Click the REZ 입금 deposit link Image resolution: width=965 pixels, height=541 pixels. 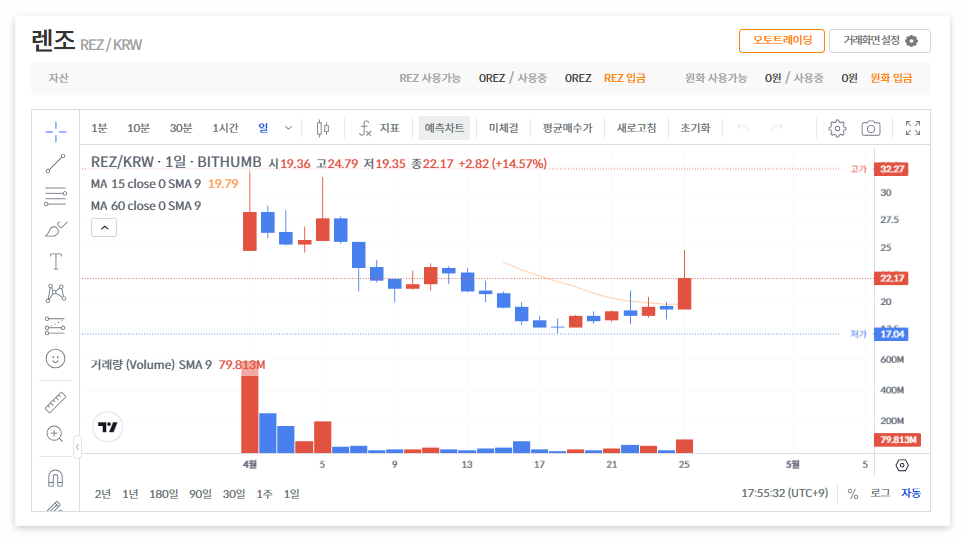[625, 78]
